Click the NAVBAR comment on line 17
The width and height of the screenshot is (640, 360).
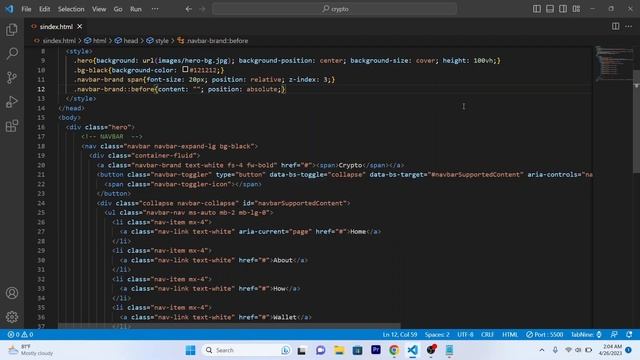pos(112,137)
